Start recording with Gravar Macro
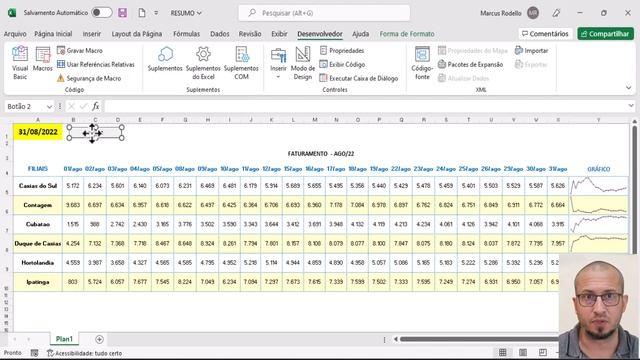This screenshot has width=640, height=360. (80, 51)
